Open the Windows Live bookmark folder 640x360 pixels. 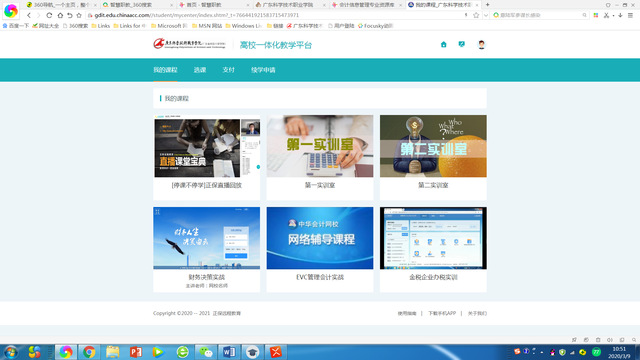(x=244, y=26)
